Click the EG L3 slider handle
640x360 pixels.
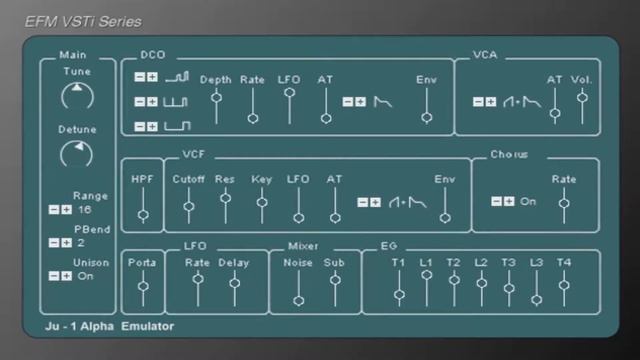(537, 300)
